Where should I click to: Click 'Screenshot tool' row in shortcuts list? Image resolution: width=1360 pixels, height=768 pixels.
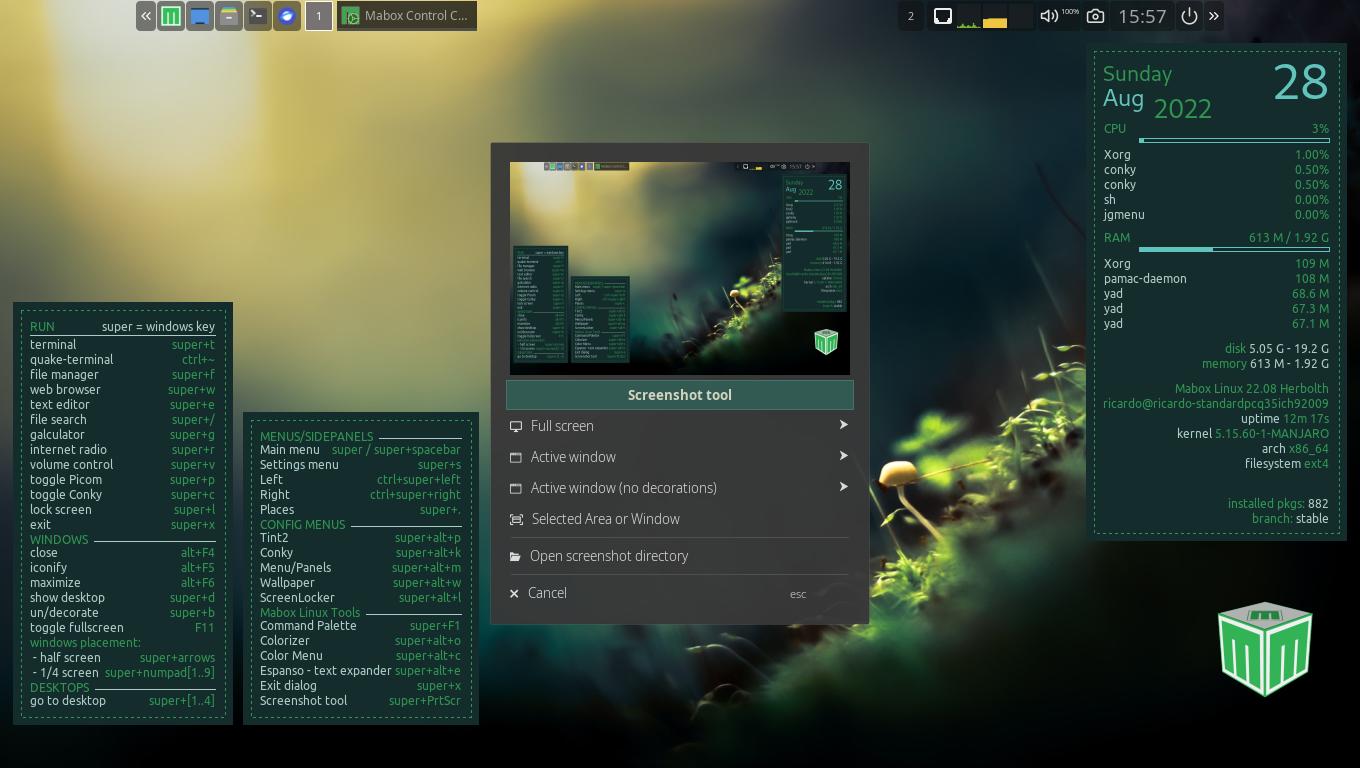click(360, 700)
